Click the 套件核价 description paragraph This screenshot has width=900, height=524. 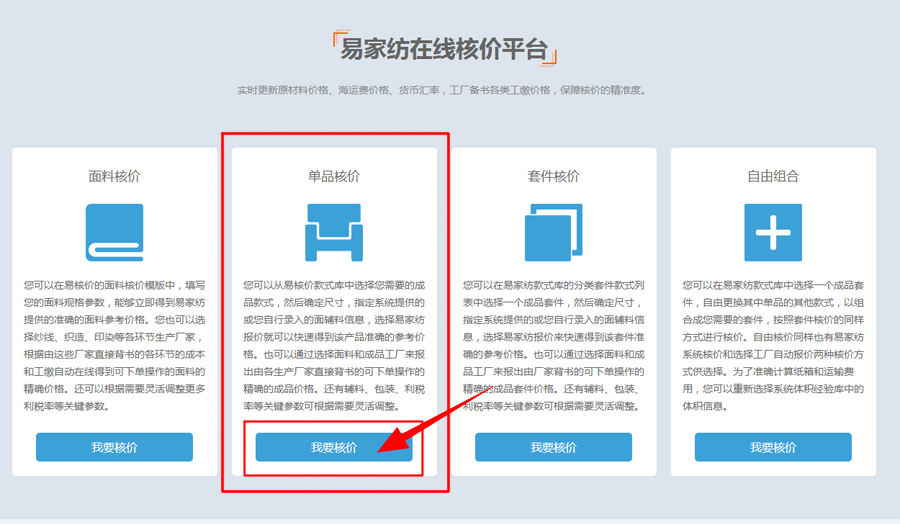tap(553, 346)
